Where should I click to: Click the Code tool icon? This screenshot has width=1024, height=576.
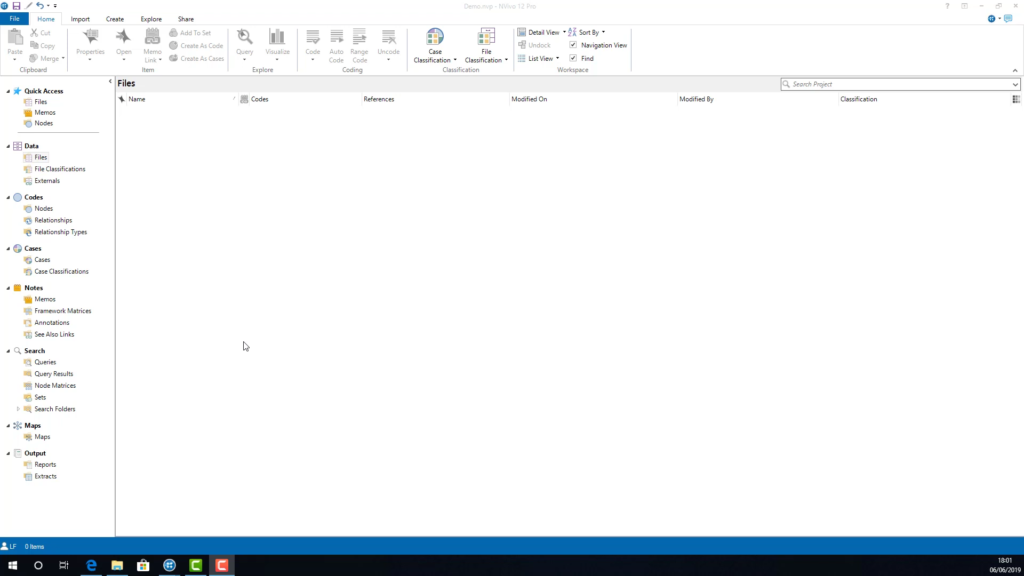(313, 38)
